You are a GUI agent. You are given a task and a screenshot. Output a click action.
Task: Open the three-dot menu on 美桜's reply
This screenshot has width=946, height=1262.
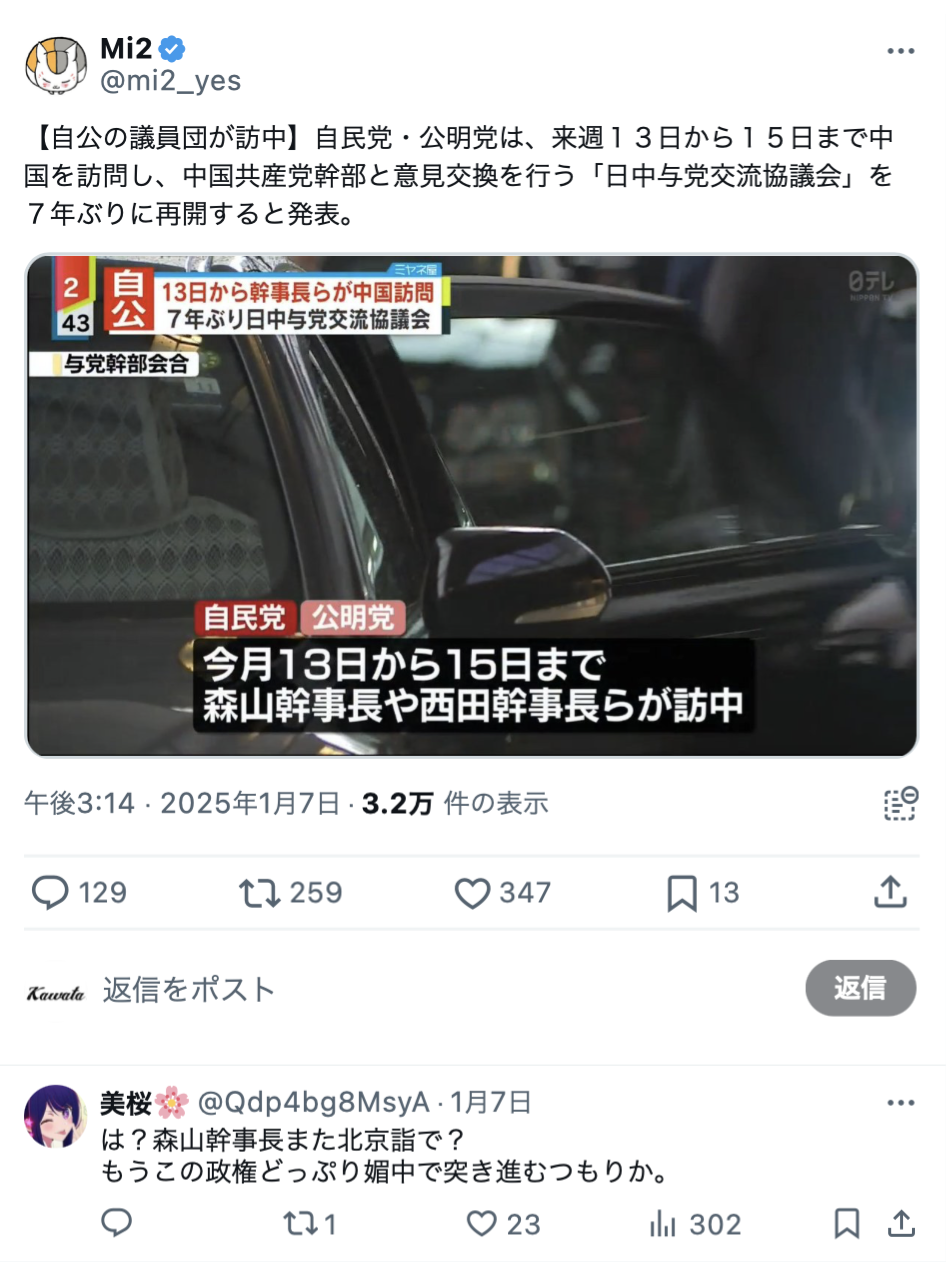coord(901,1103)
